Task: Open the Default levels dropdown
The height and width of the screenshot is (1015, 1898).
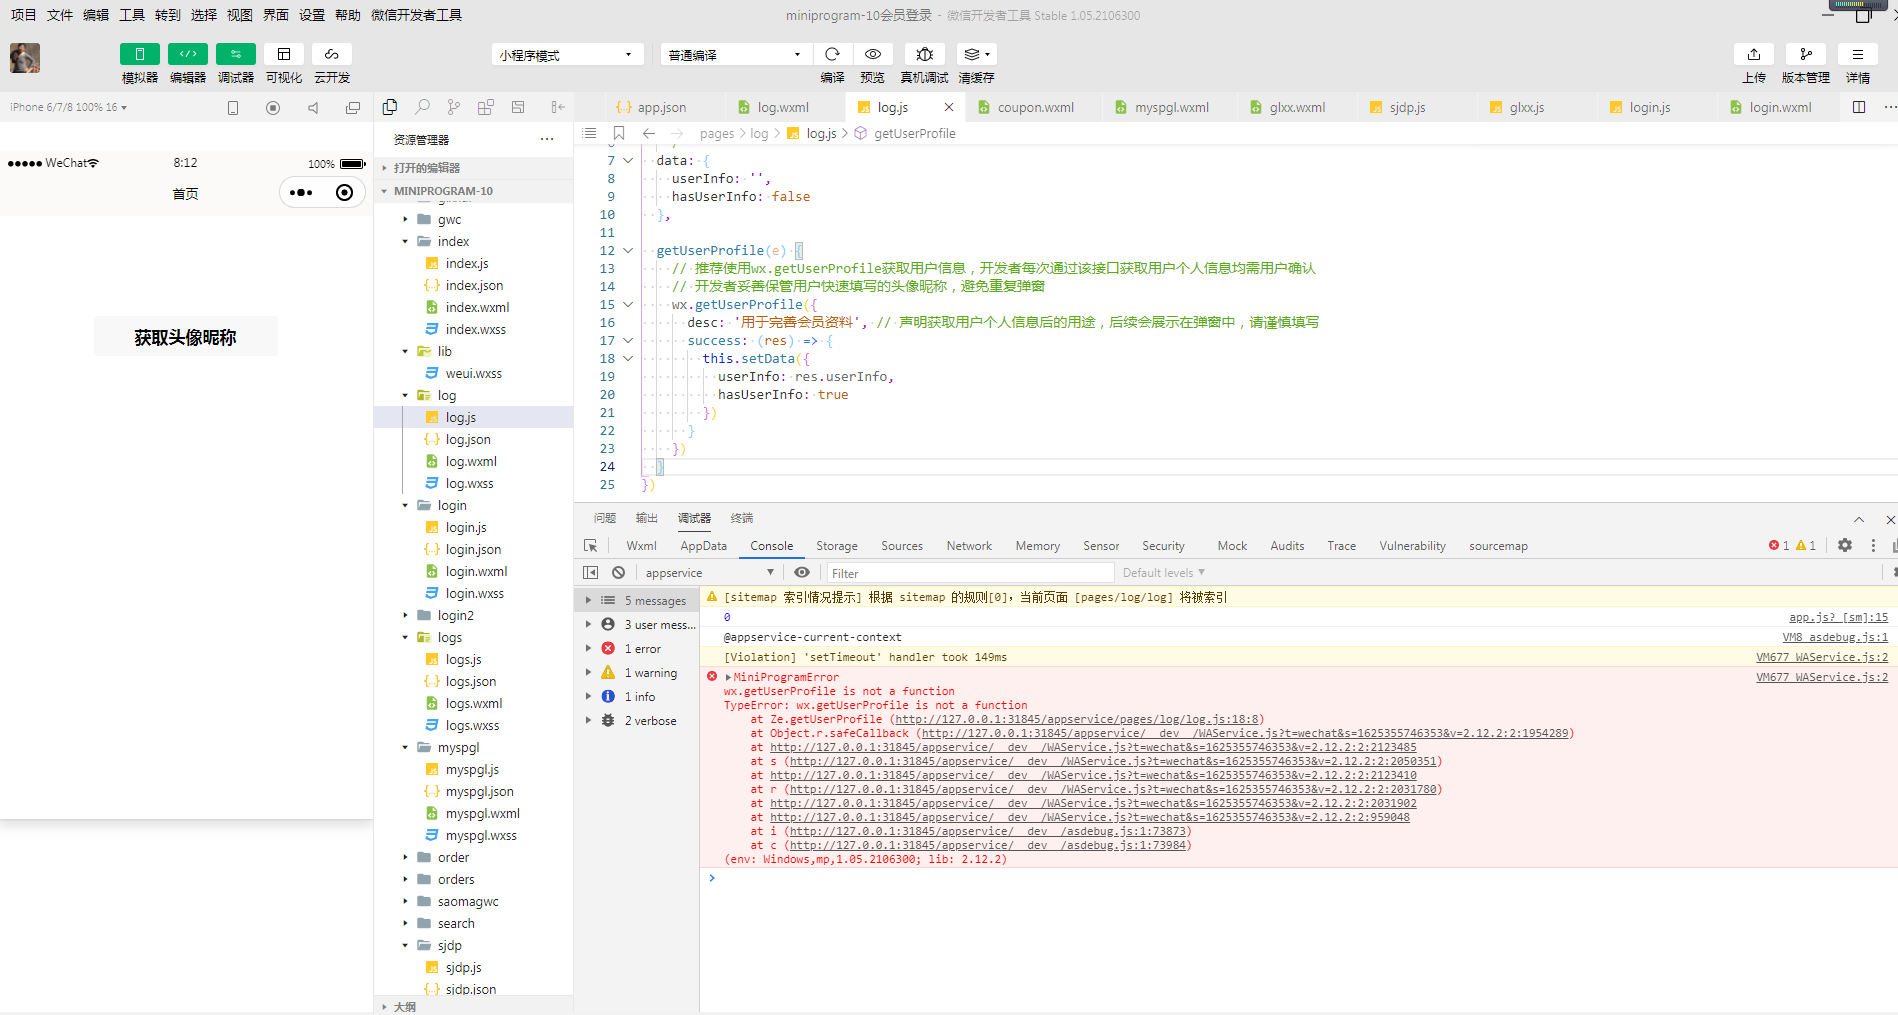Action: [x=1164, y=573]
